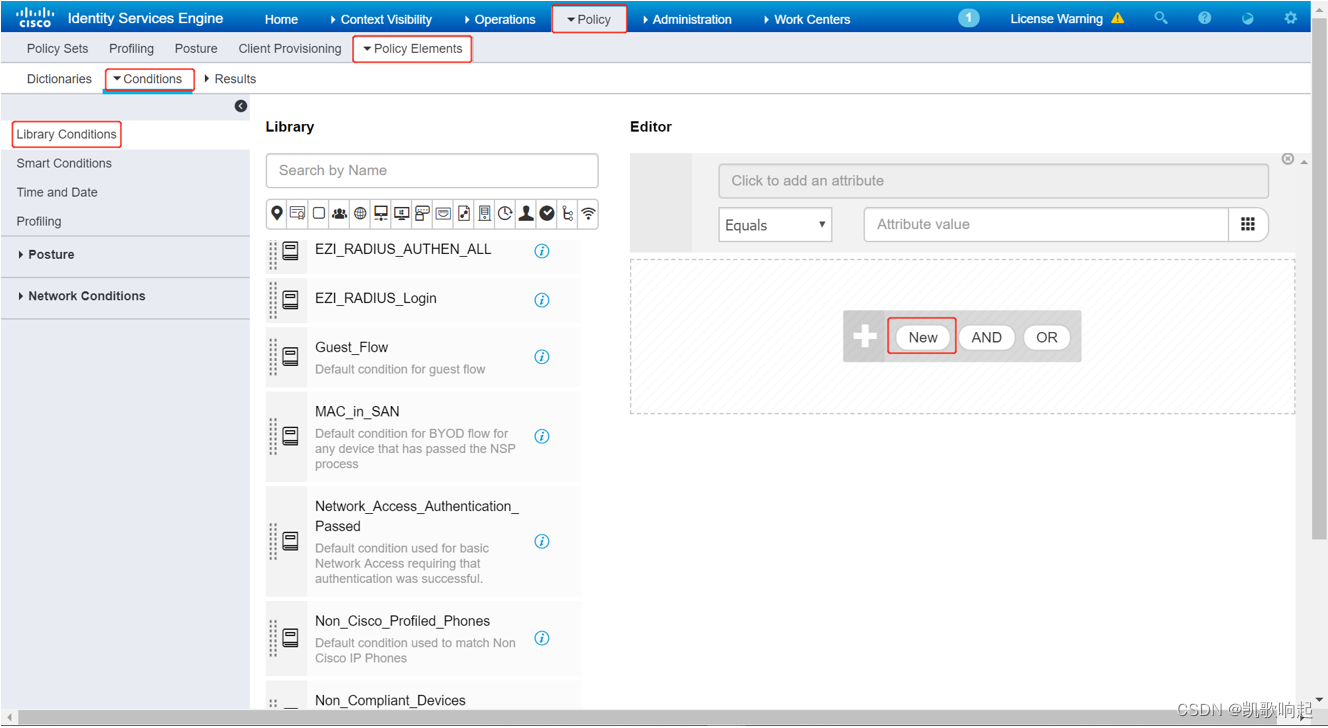Switch to Profiling tab in subnav
1328x728 pixels.
point(131,48)
